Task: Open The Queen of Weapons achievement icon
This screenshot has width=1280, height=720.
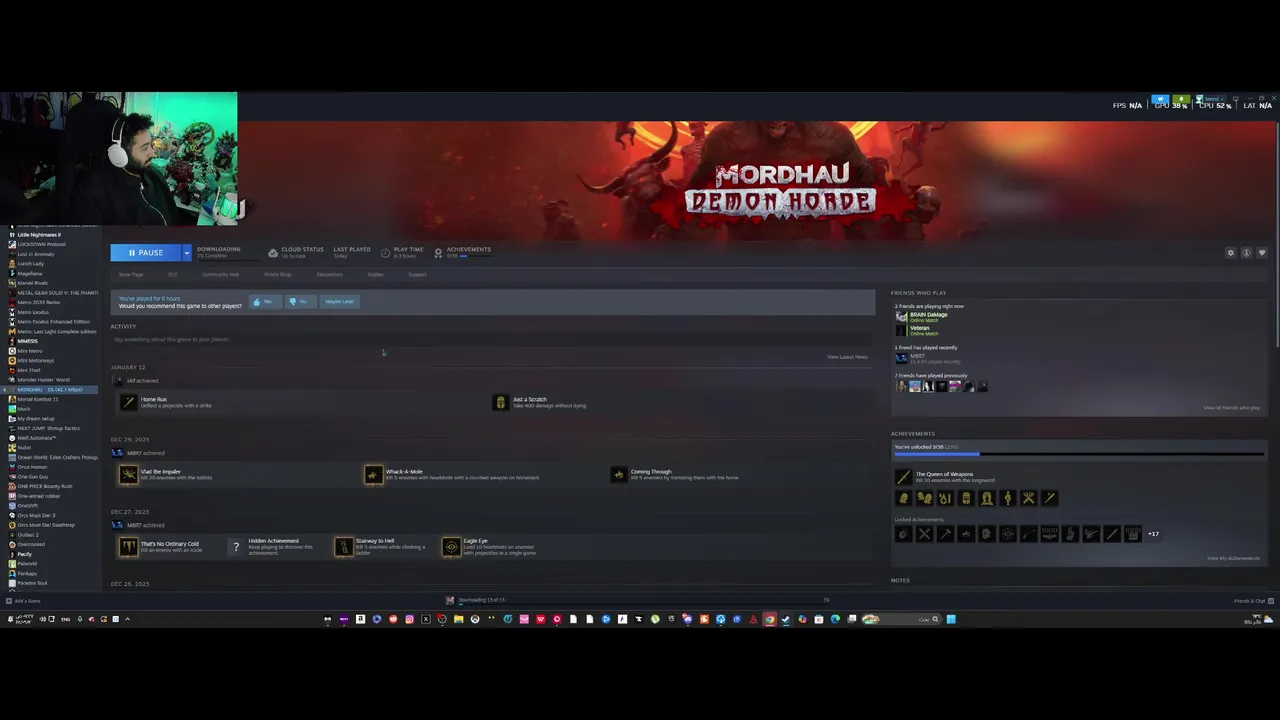Action: [x=903, y=477]
